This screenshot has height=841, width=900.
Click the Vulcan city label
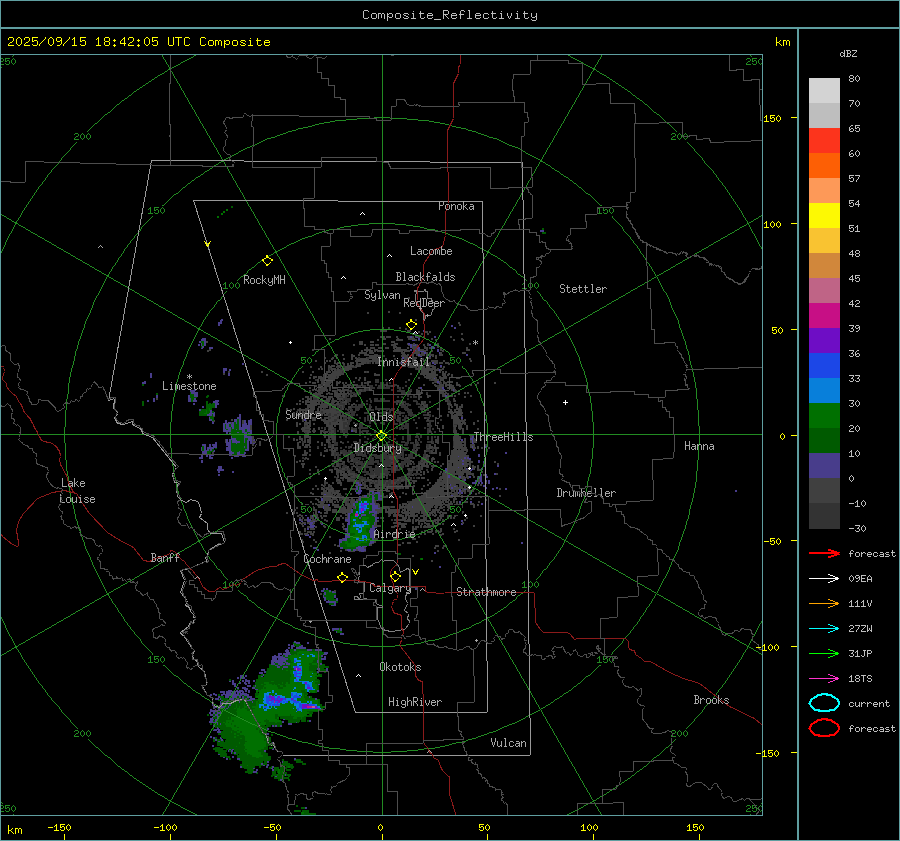click(x=508, y=743)
